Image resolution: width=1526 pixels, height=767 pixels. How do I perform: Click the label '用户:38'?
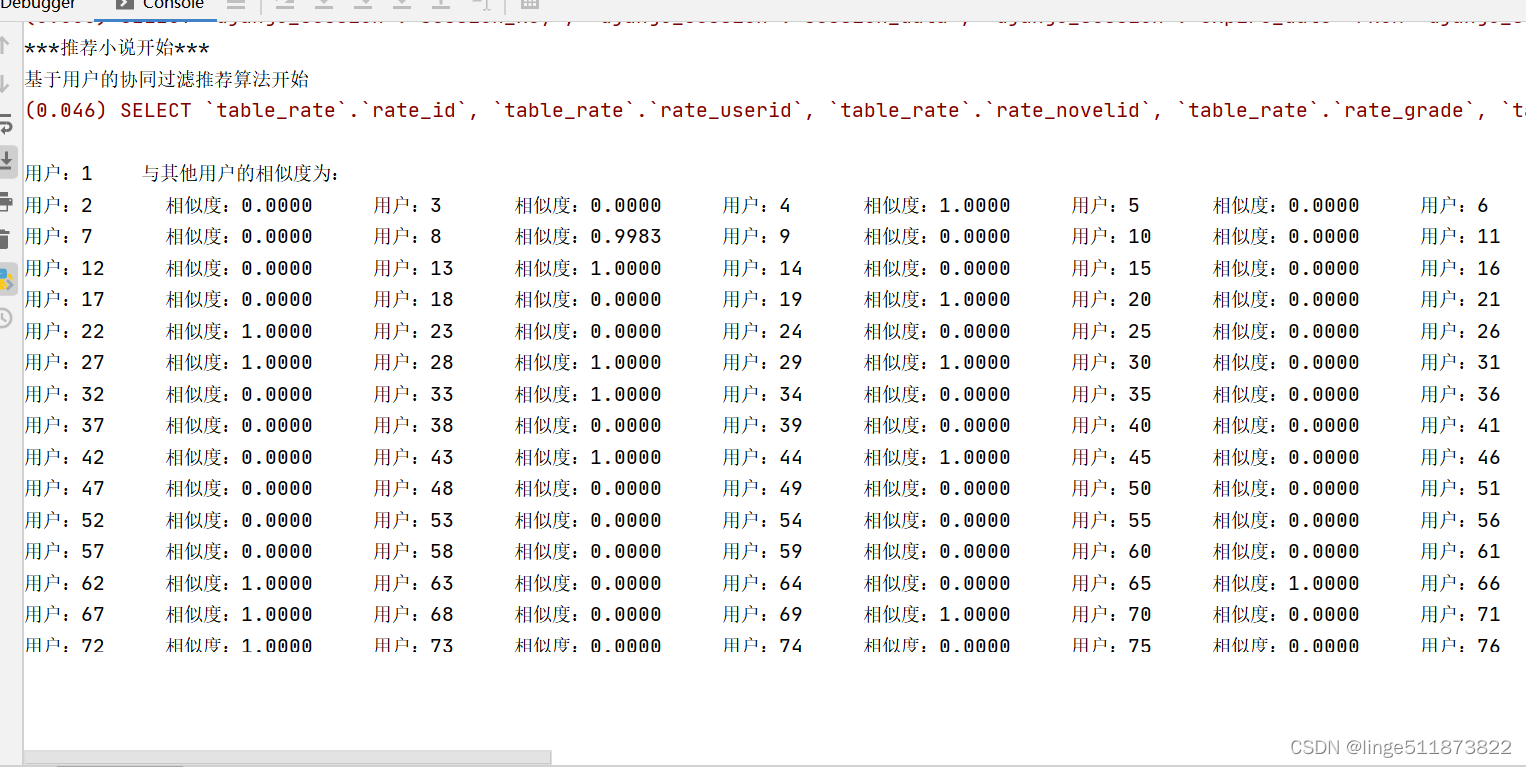click(x=414, y=426)
